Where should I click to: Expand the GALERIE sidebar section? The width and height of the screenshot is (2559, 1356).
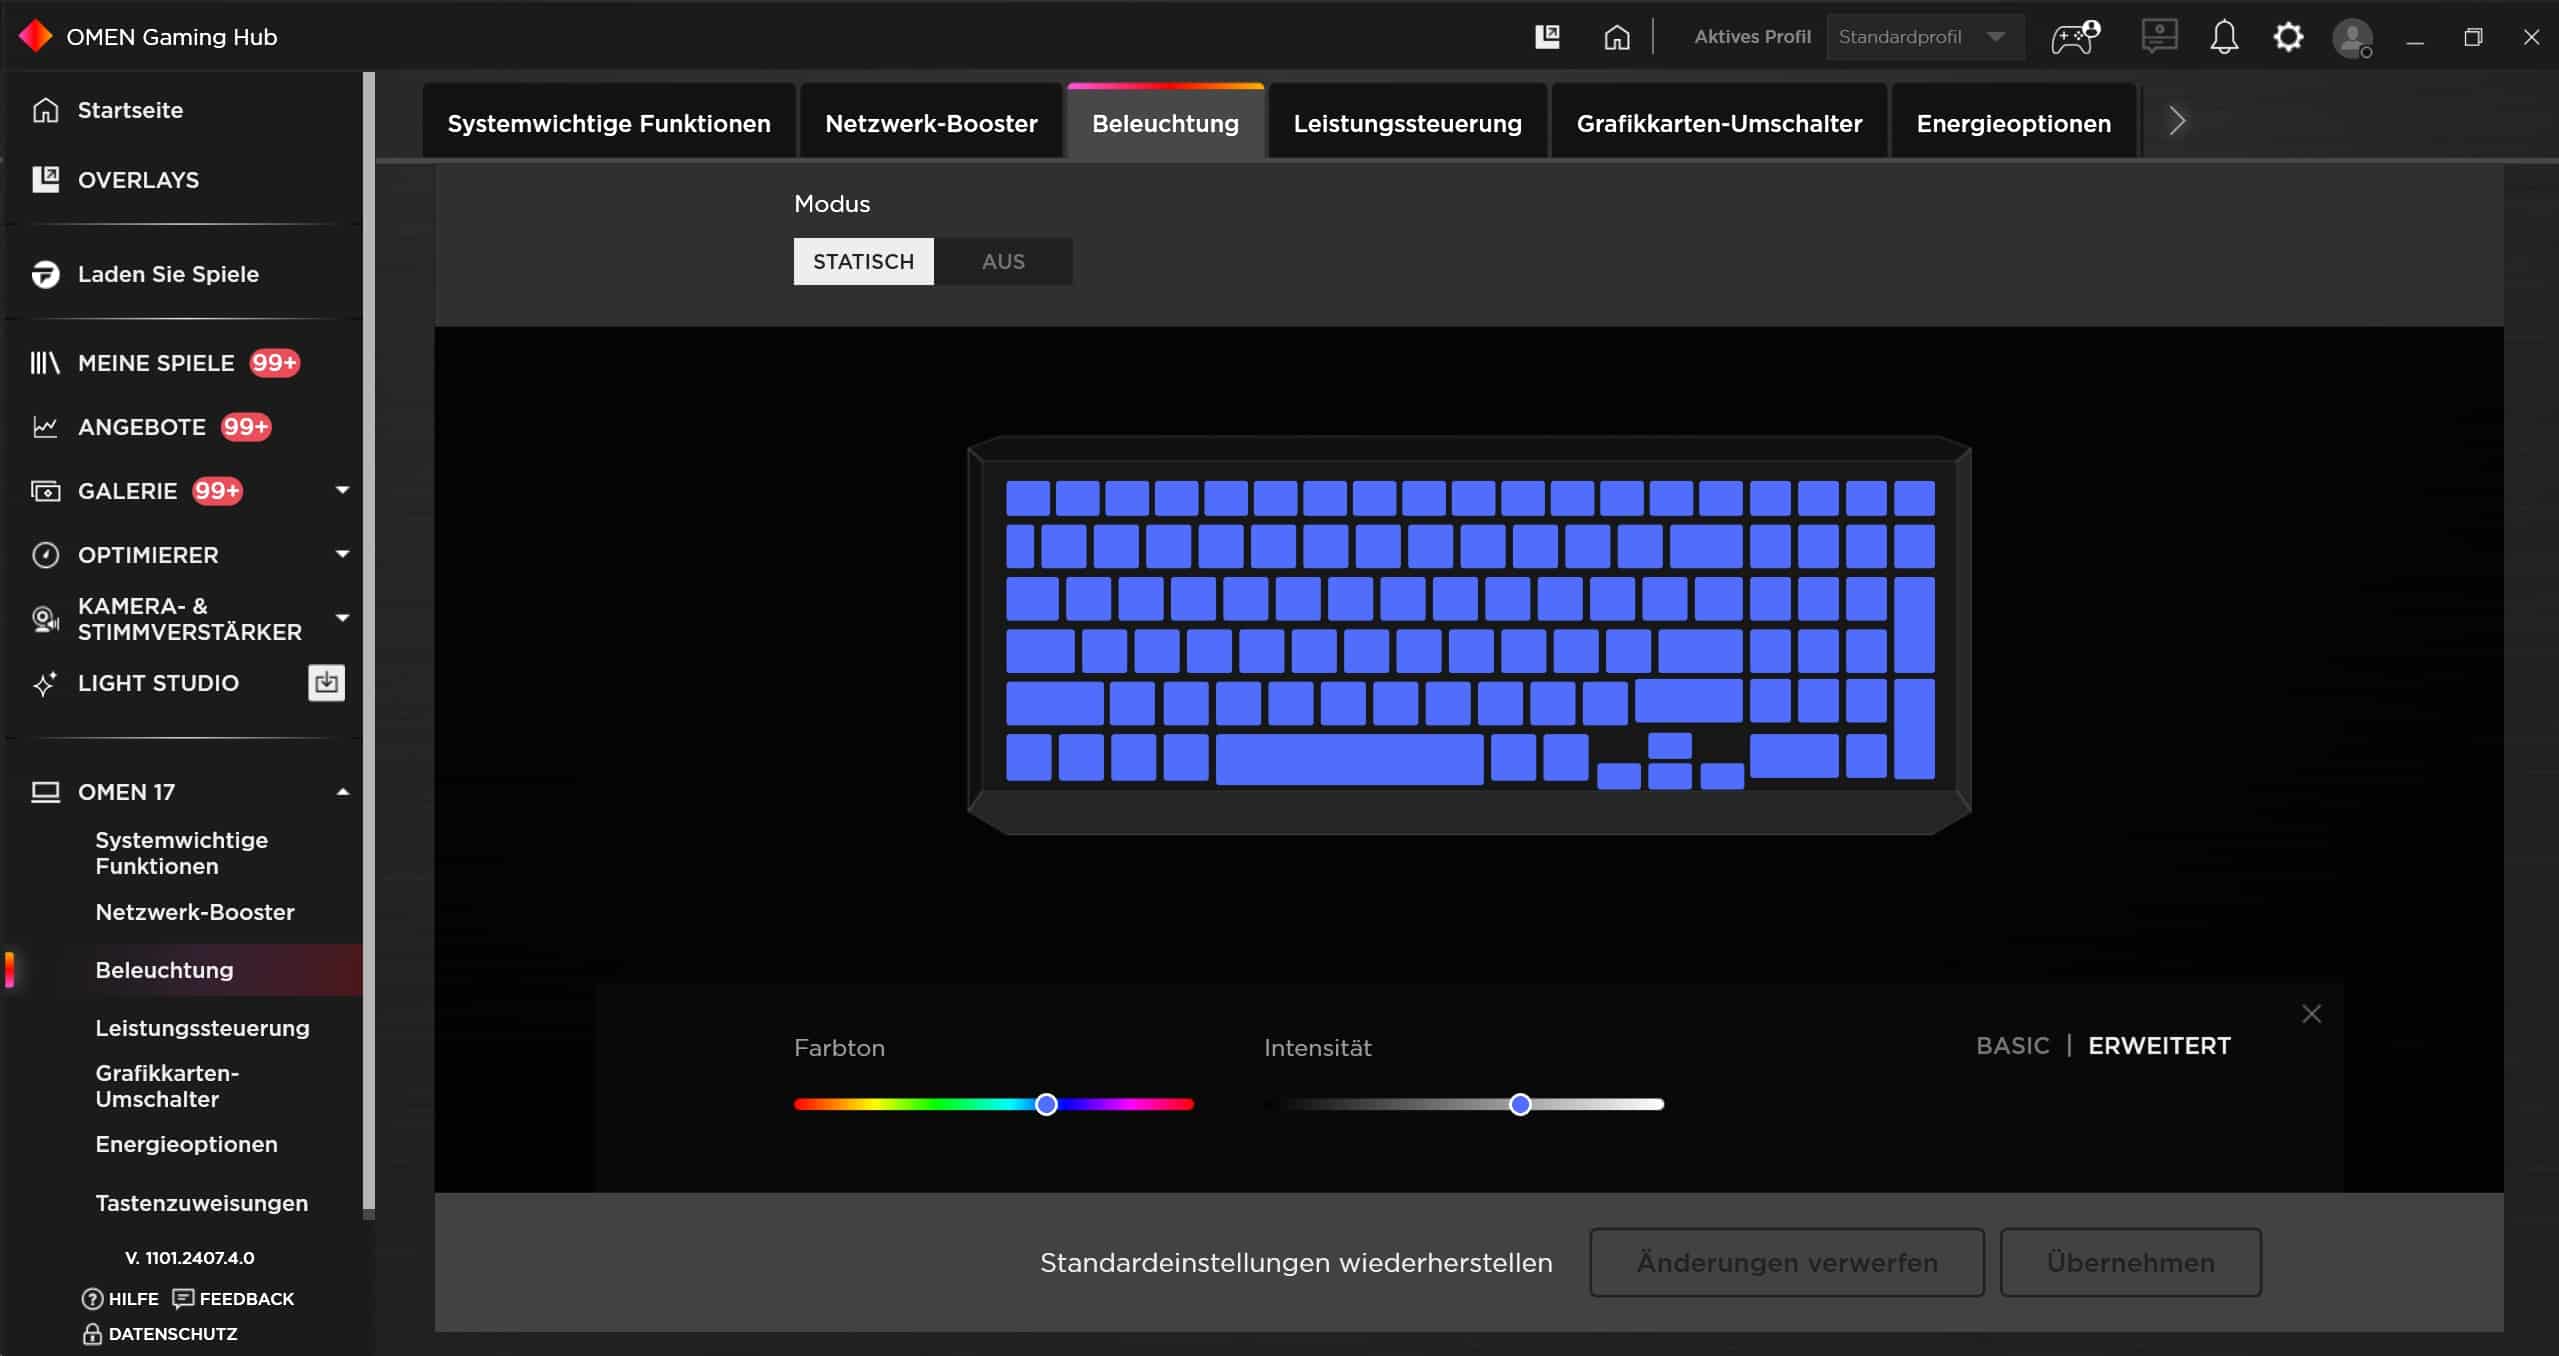click(x=342, y=490)
